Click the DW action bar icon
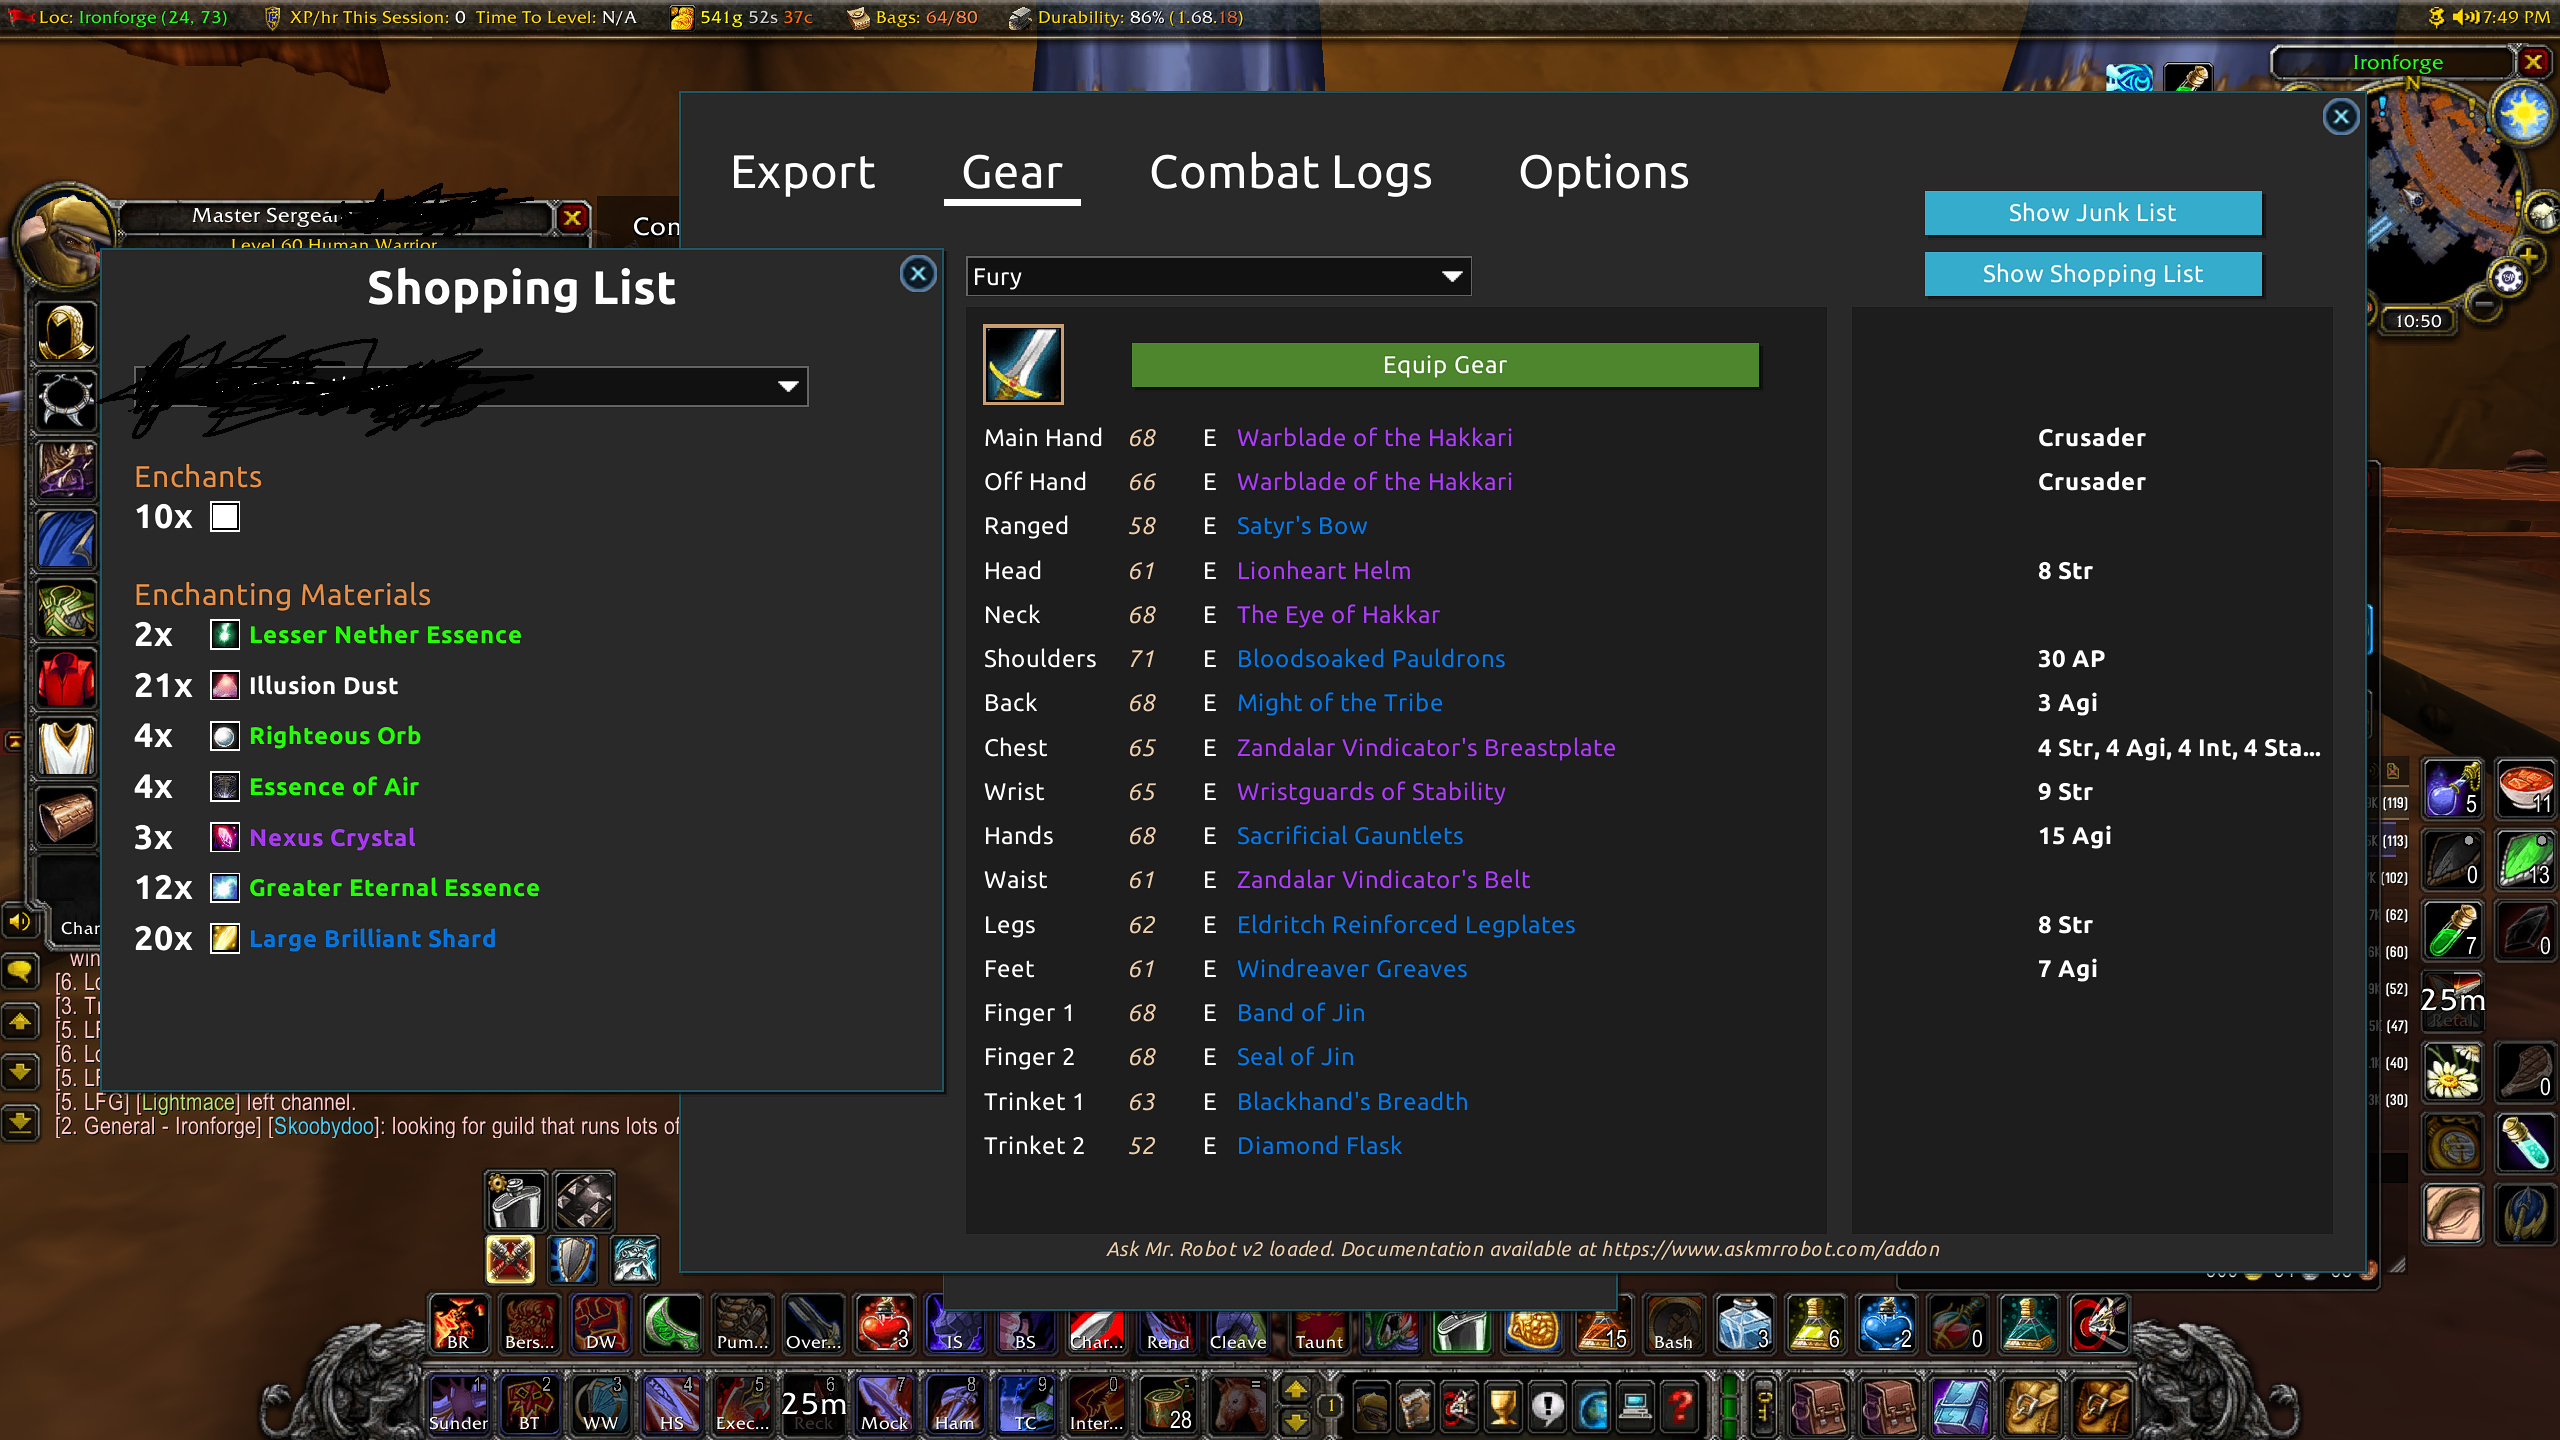 coord(601,1323)
